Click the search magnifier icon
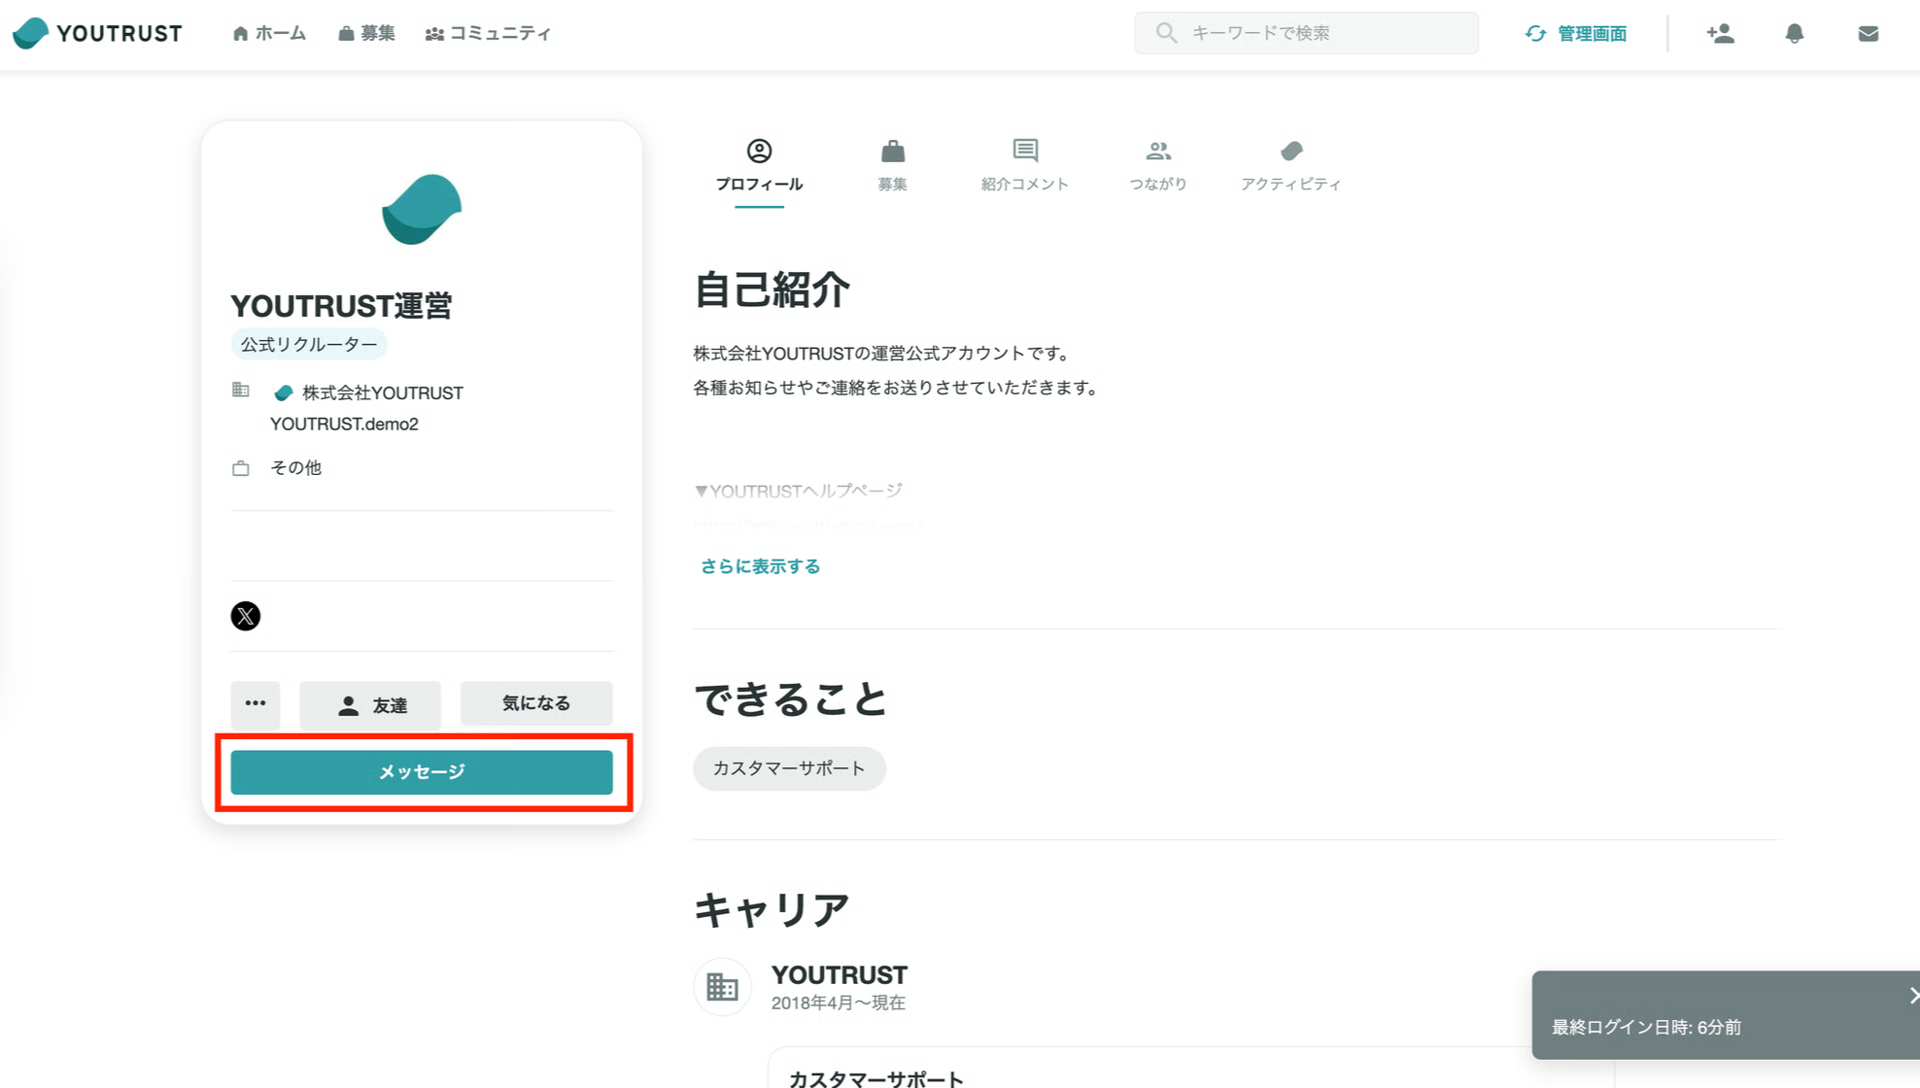This screenshot has height=1088, width=1920. coord(1166,33)
